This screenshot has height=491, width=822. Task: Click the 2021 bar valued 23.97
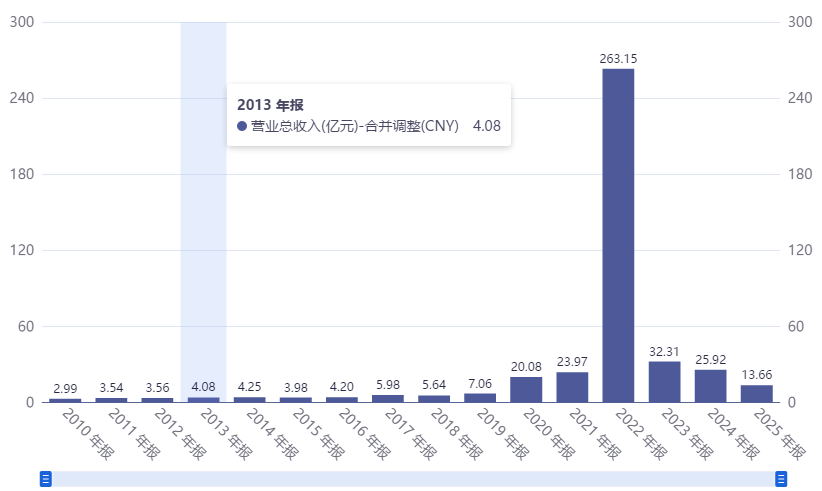(x=572, y=387)
